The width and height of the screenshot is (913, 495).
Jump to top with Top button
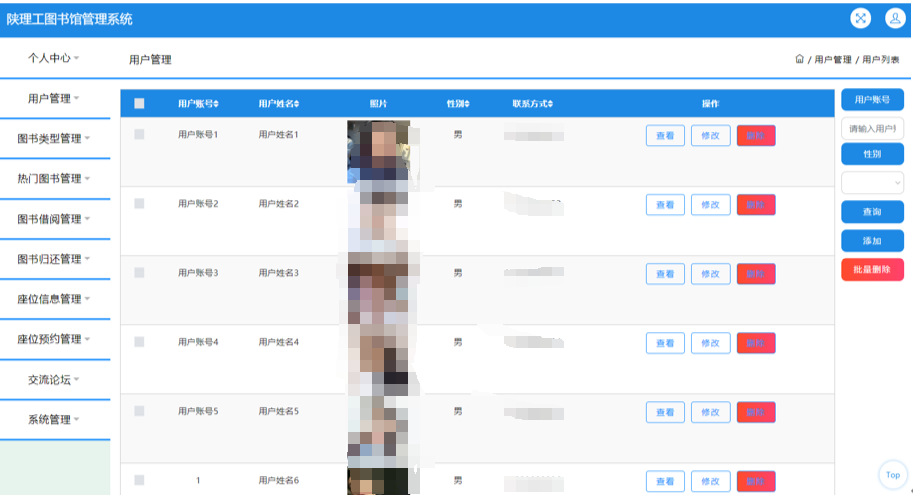(893, 475)
